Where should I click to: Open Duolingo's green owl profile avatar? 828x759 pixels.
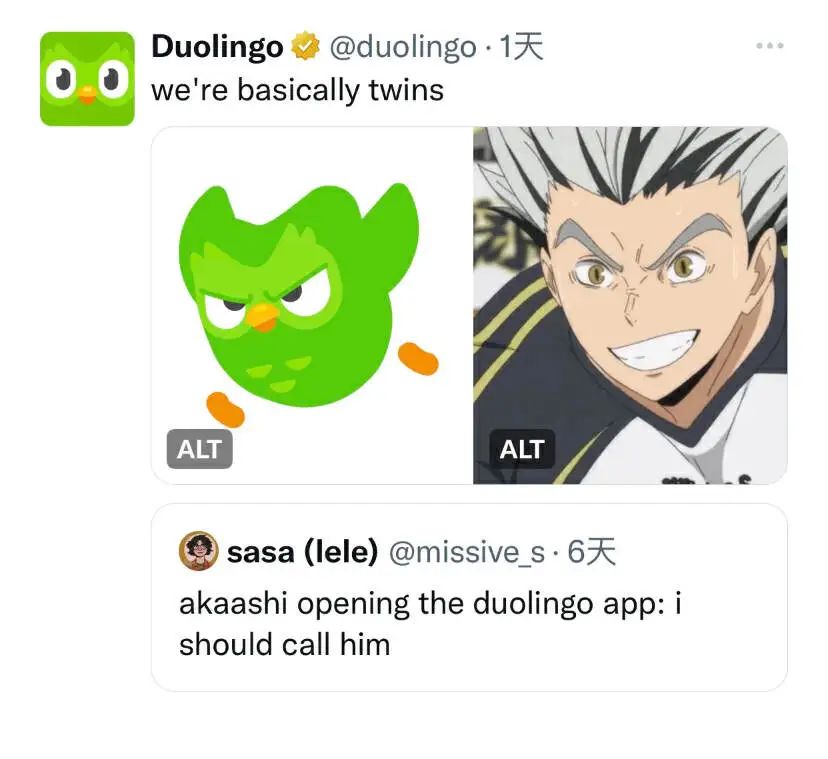(x=87, y=79)
